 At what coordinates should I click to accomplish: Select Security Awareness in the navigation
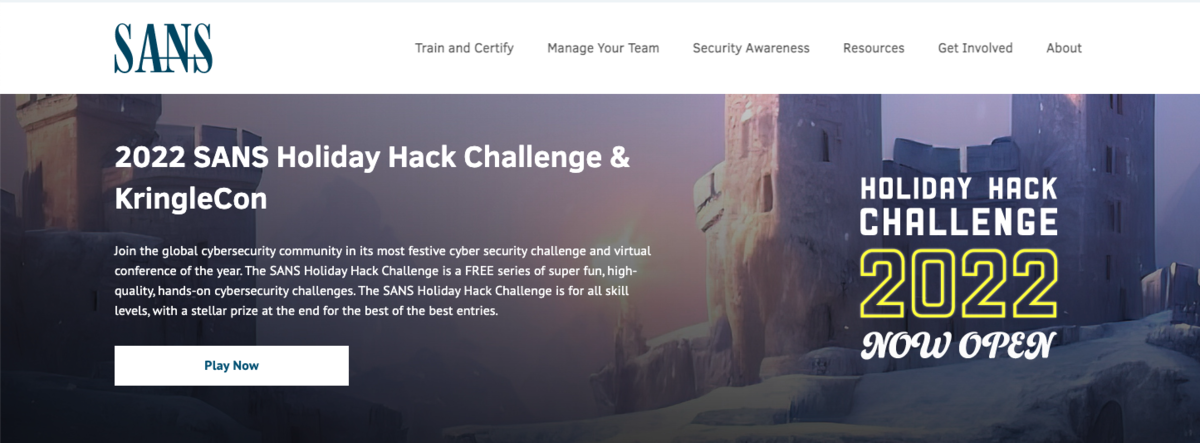(x=751, y=48)
